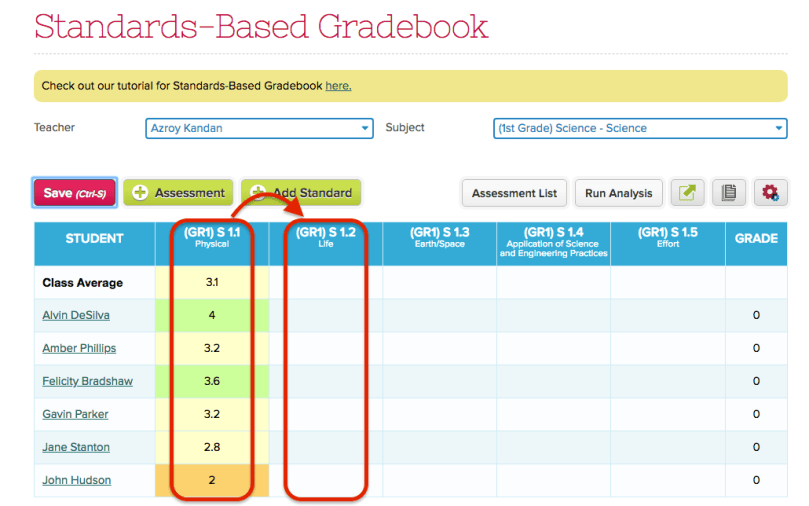This screenshot has width=809, height=506.
Task: Click Alvin DeSilva's score 4 cell
Action: point(212,315)
